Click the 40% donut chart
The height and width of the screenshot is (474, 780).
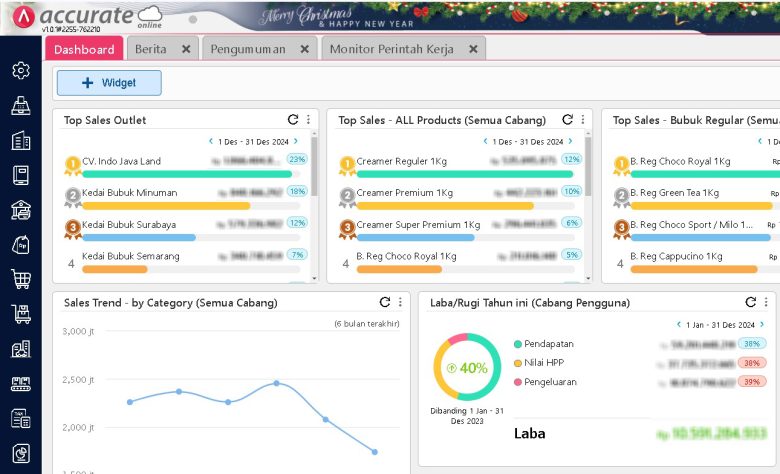467,367
